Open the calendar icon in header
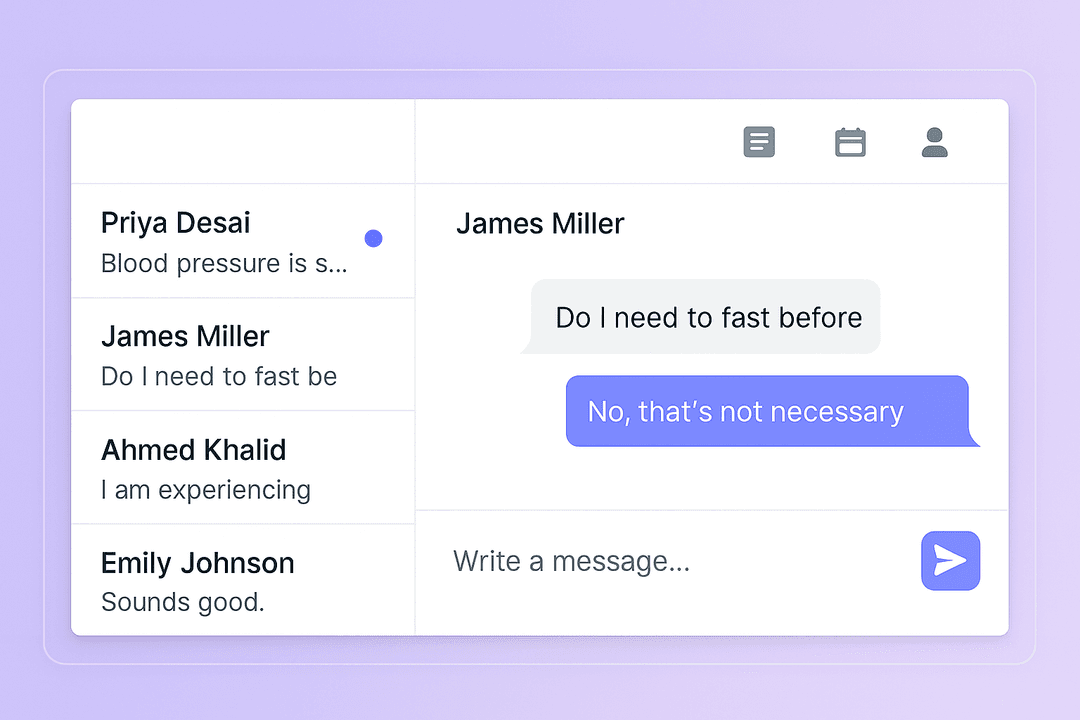 pos(850,142)
